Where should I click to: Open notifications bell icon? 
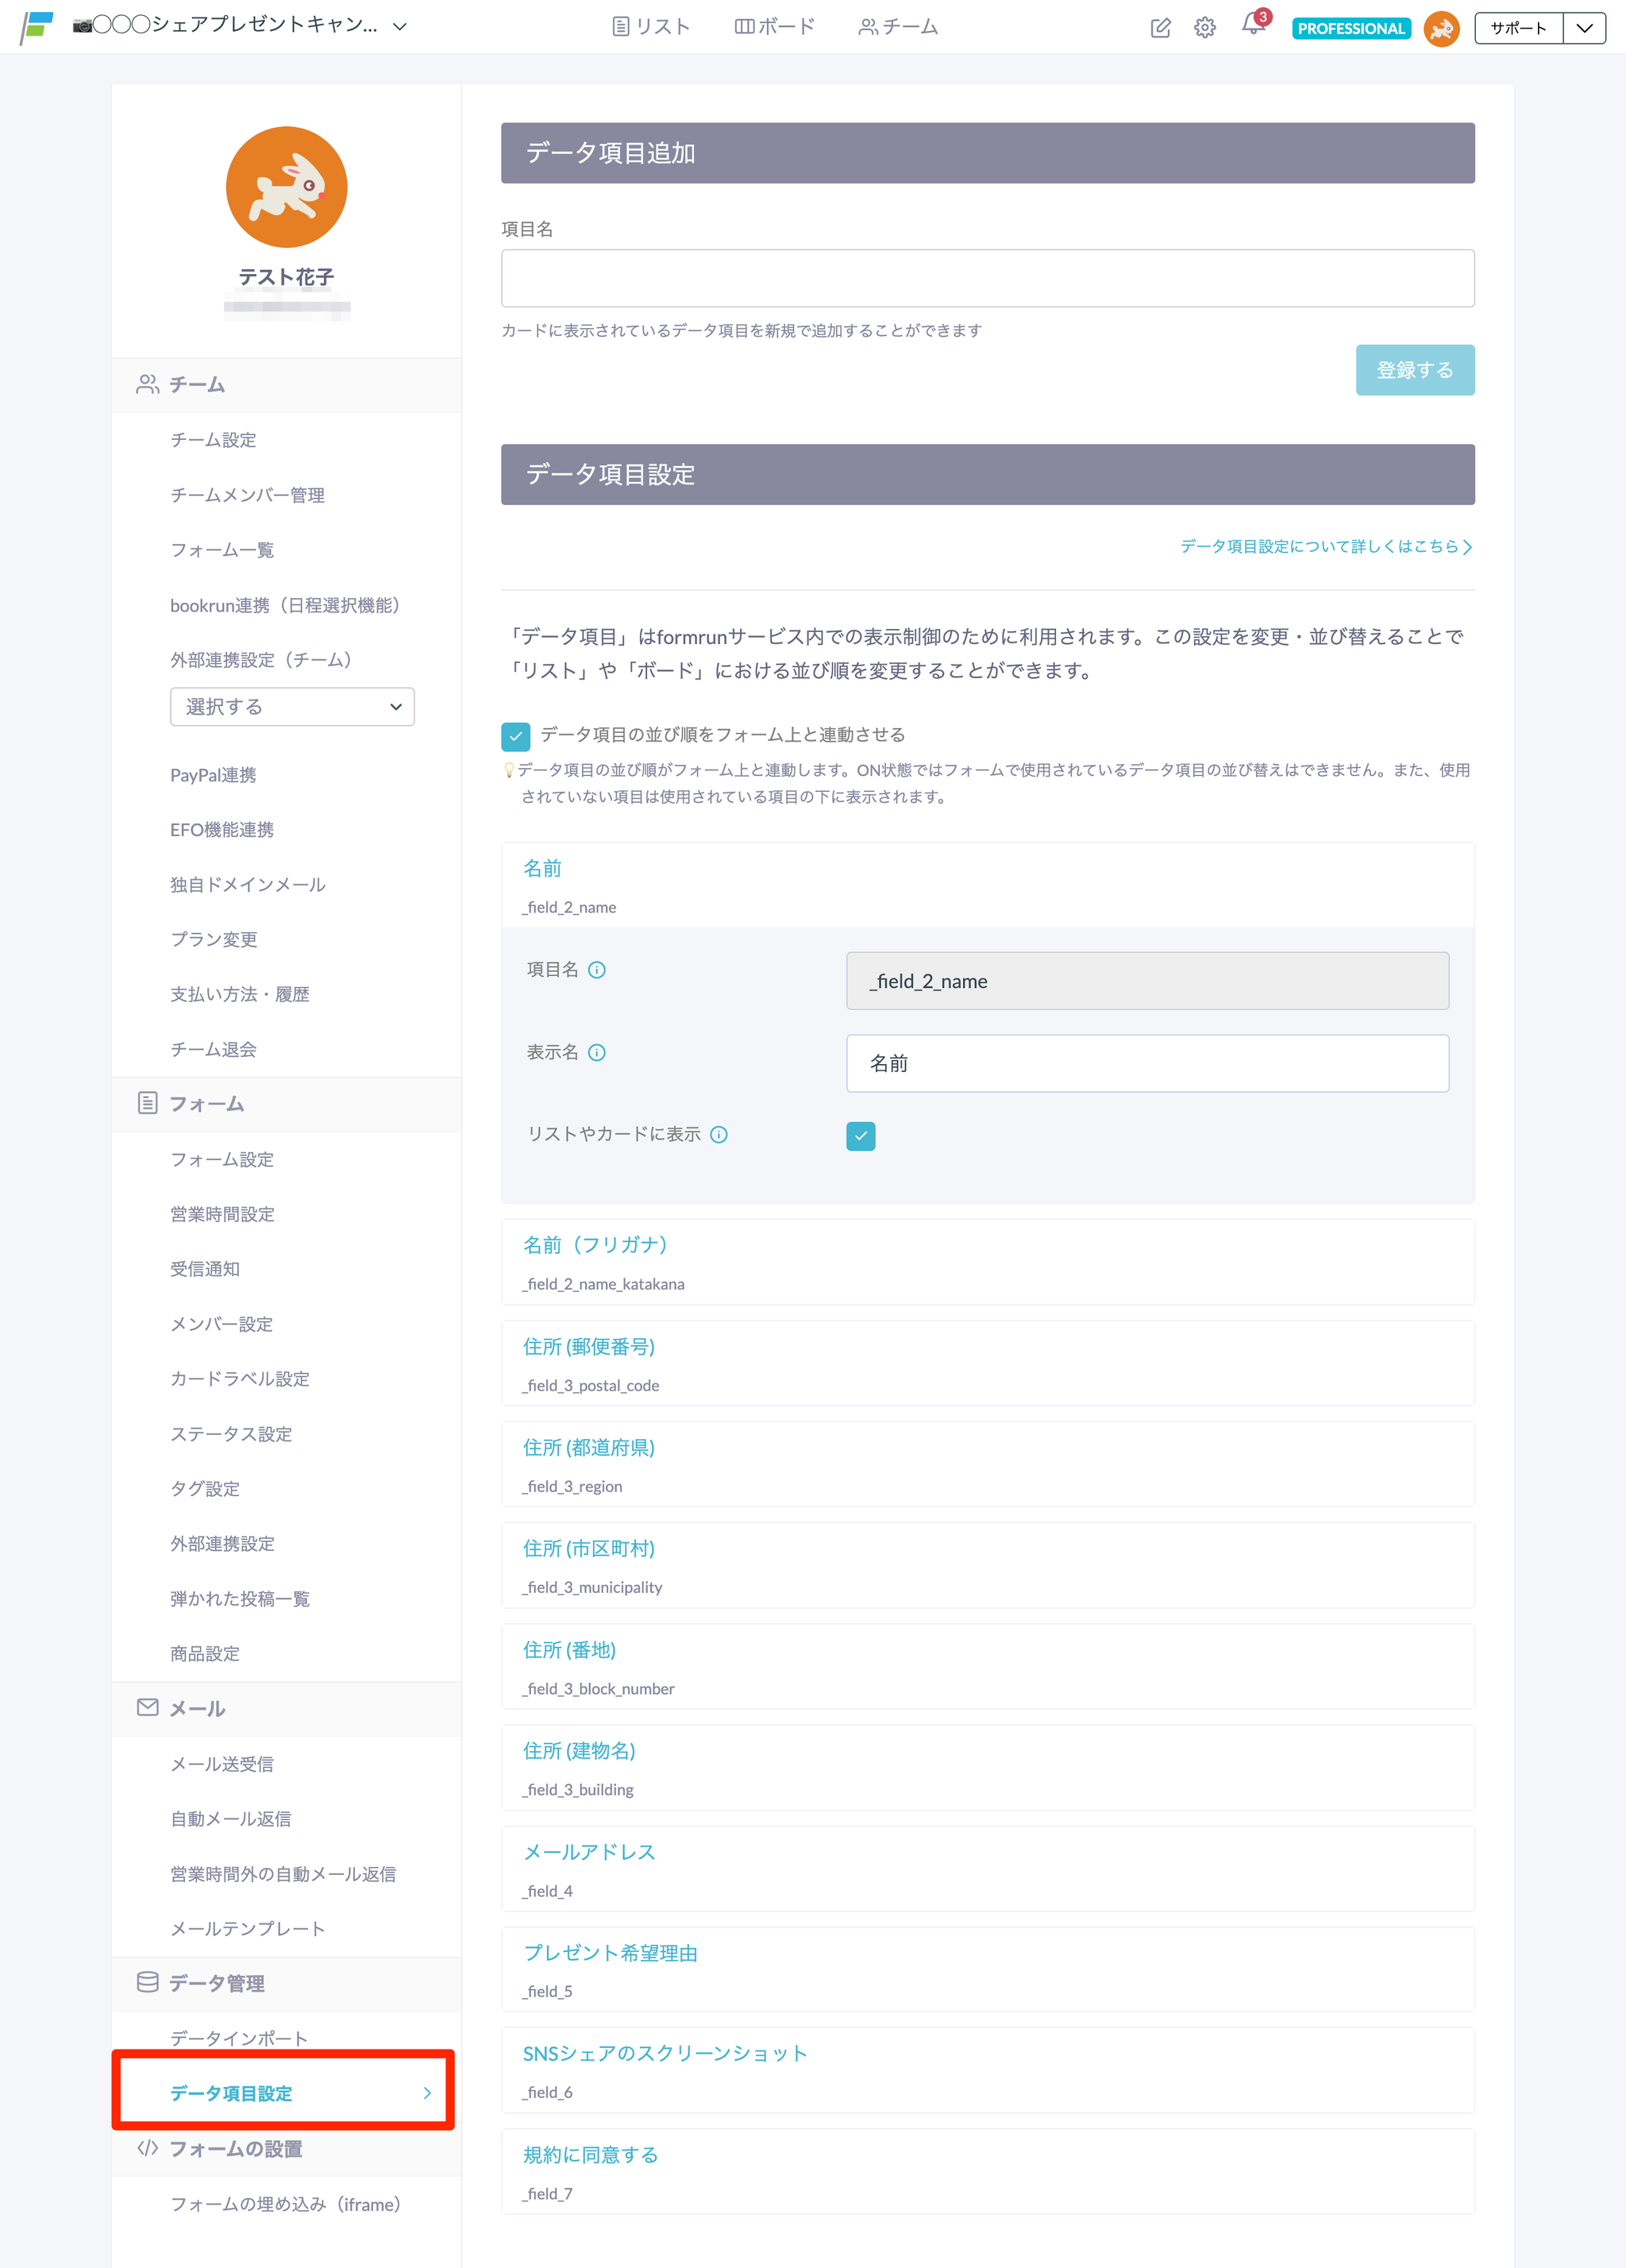click(1252, 26)
